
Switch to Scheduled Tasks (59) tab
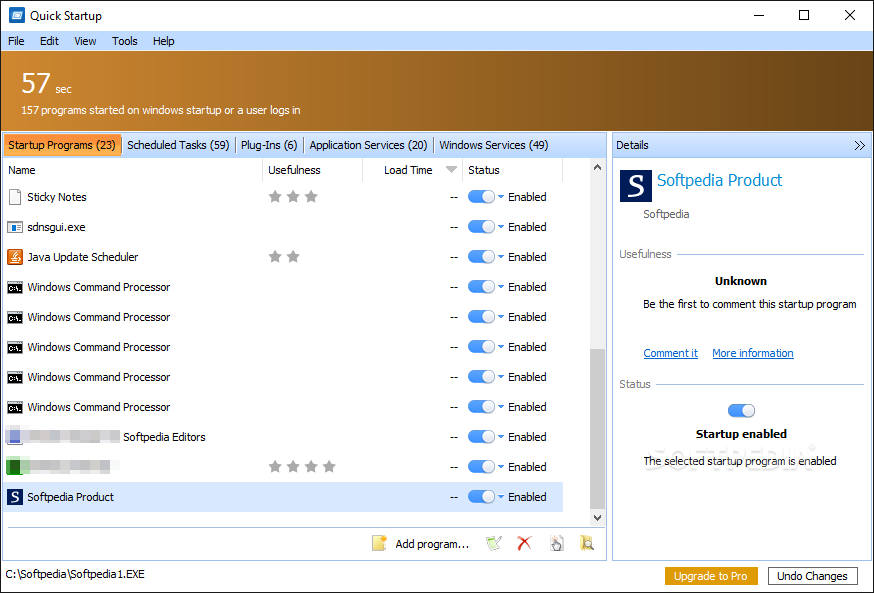click(178, 145)
